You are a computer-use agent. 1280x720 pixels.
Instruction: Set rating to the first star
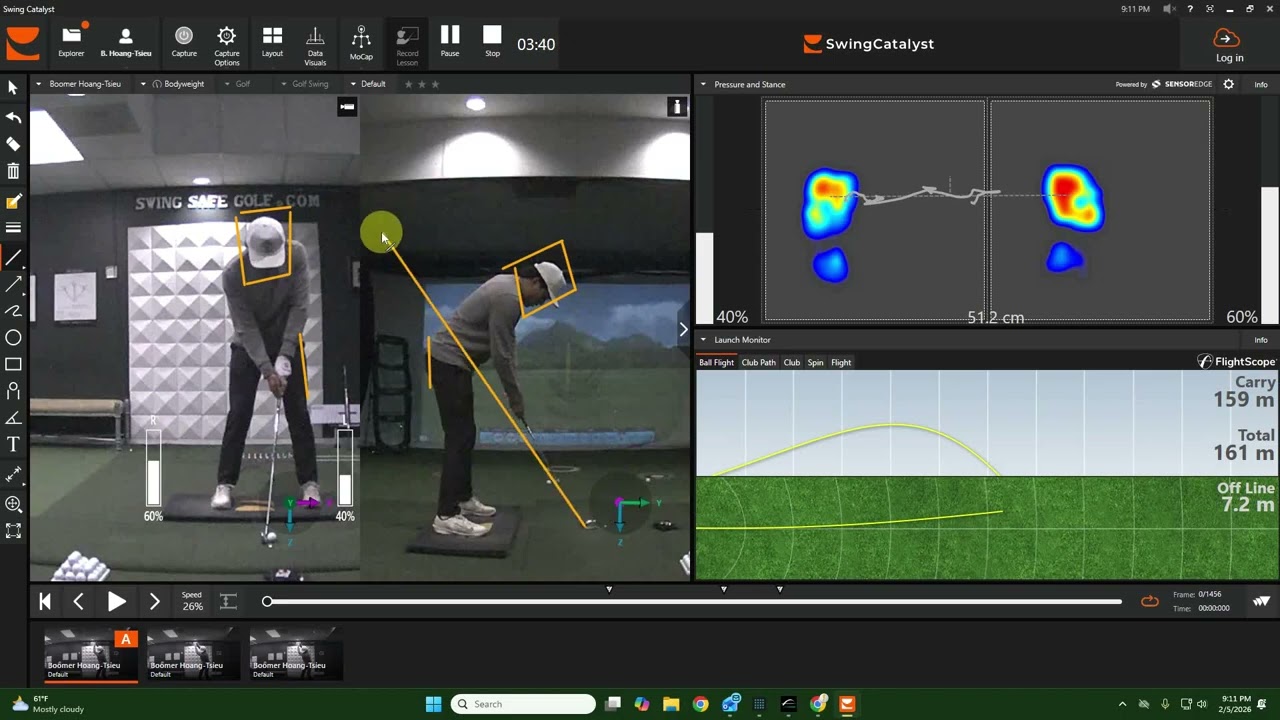pos(408,84)
